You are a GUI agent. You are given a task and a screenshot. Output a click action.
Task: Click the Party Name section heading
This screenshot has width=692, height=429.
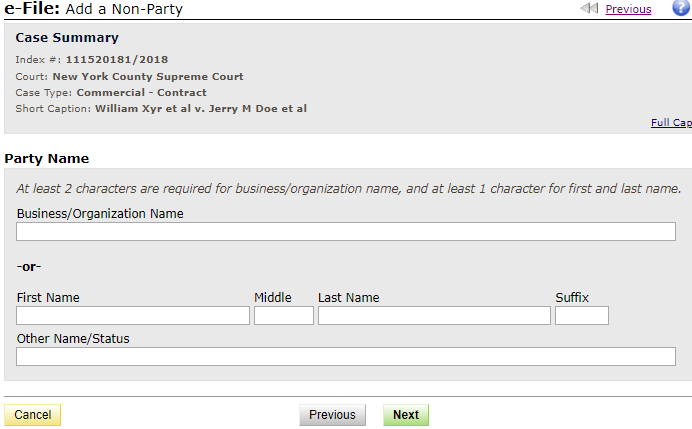click(47, 158)
